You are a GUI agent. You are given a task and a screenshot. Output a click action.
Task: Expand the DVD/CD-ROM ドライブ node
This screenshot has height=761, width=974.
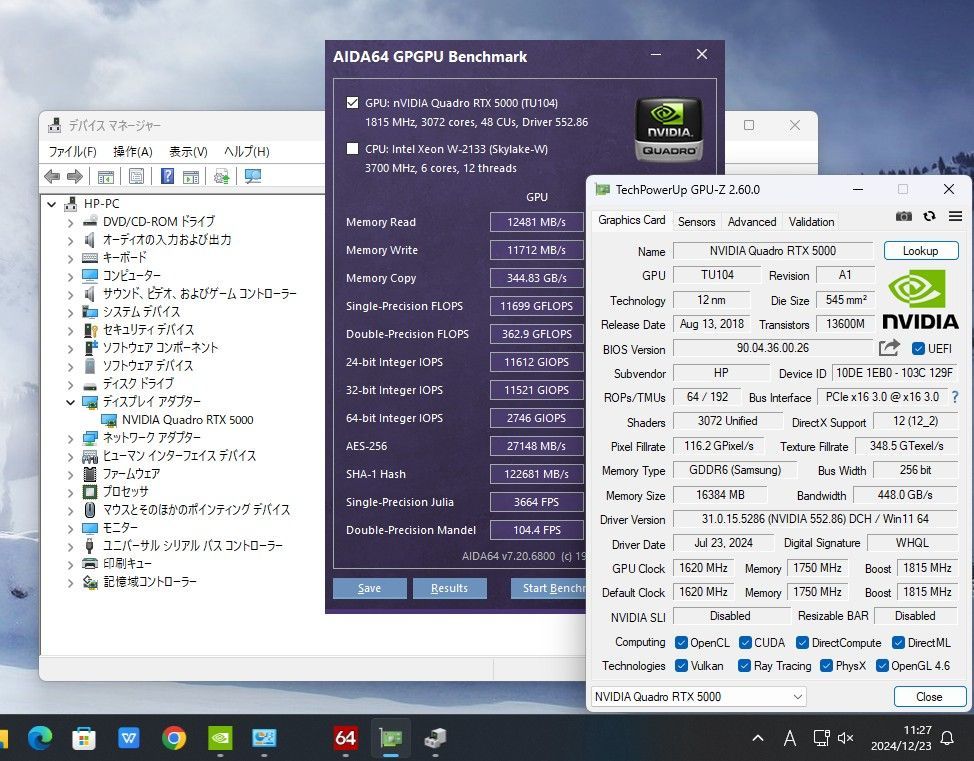pyautogui.click(x=70, y=222)
